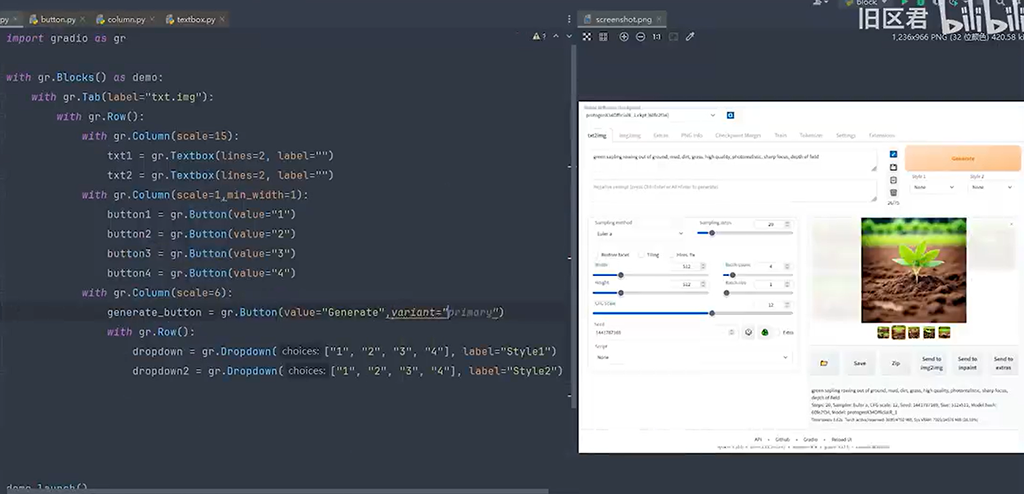1024x494 pixels.
Task: Click the blue refresh checkpoint icon in preview
Action: 730,115
